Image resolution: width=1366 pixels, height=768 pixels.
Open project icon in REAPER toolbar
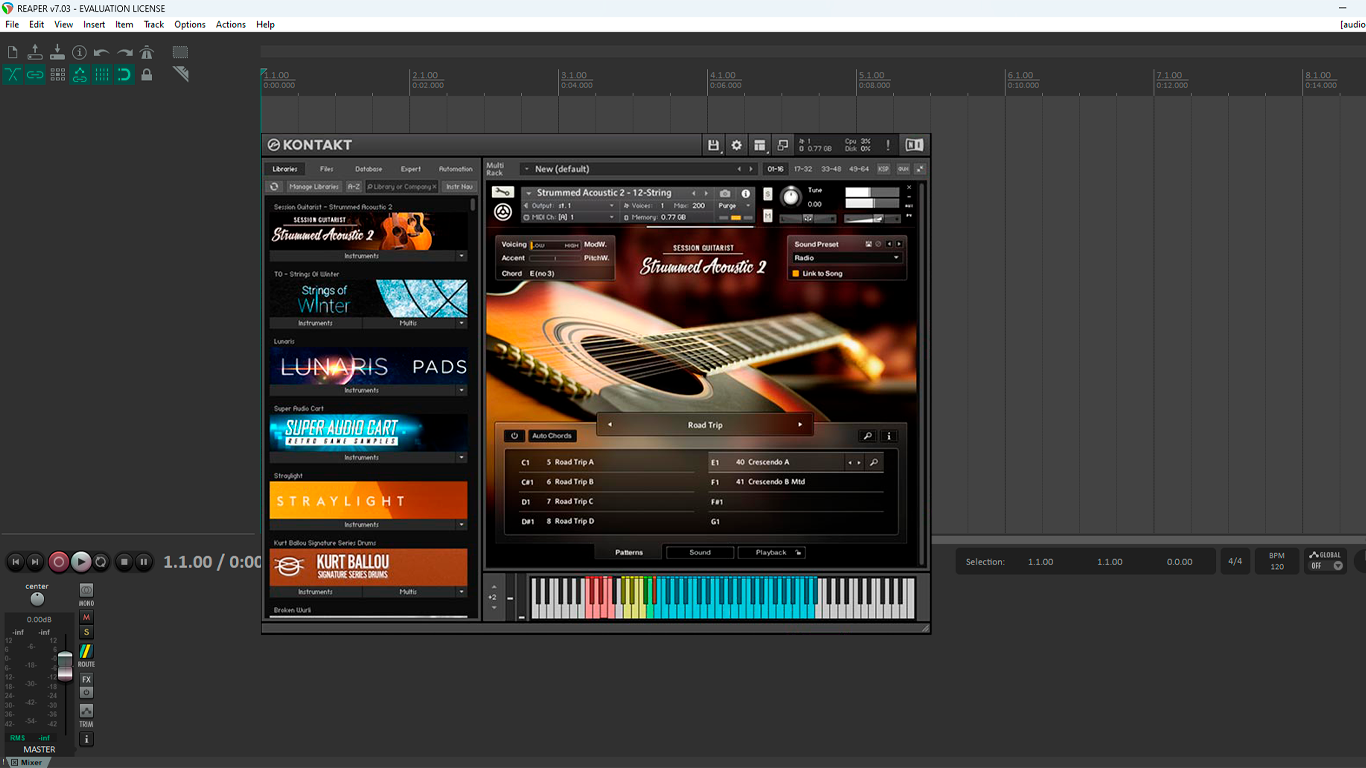tap(35, 52)
